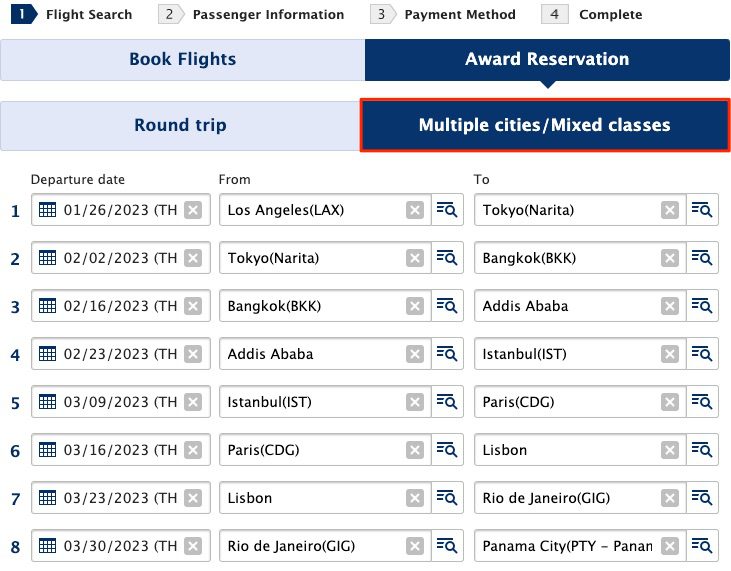This screenshot has width=731, height=571.
Task: Click the 03/16/2023 departure date field
Action: click(121, 450)
